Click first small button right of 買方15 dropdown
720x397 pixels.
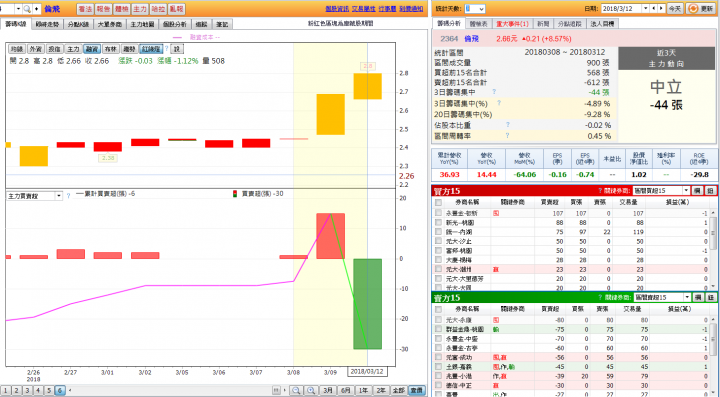697,190
